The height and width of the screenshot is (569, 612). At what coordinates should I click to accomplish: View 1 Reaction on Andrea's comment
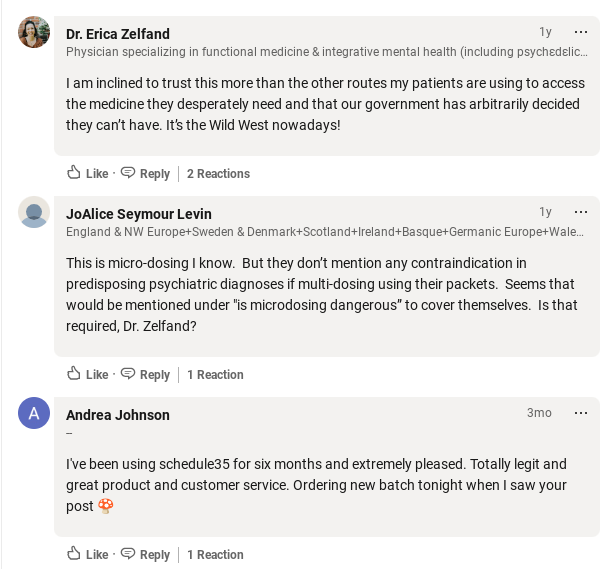click(215, 555)
